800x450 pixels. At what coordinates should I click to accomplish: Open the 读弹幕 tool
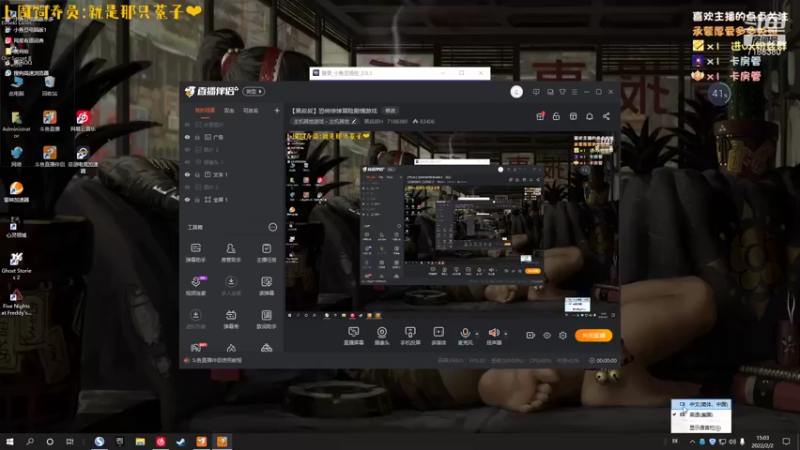pos(266,286)
